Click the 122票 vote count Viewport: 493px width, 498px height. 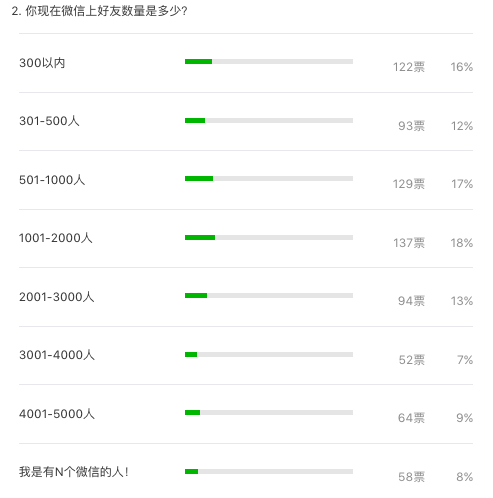click(409, 67)
